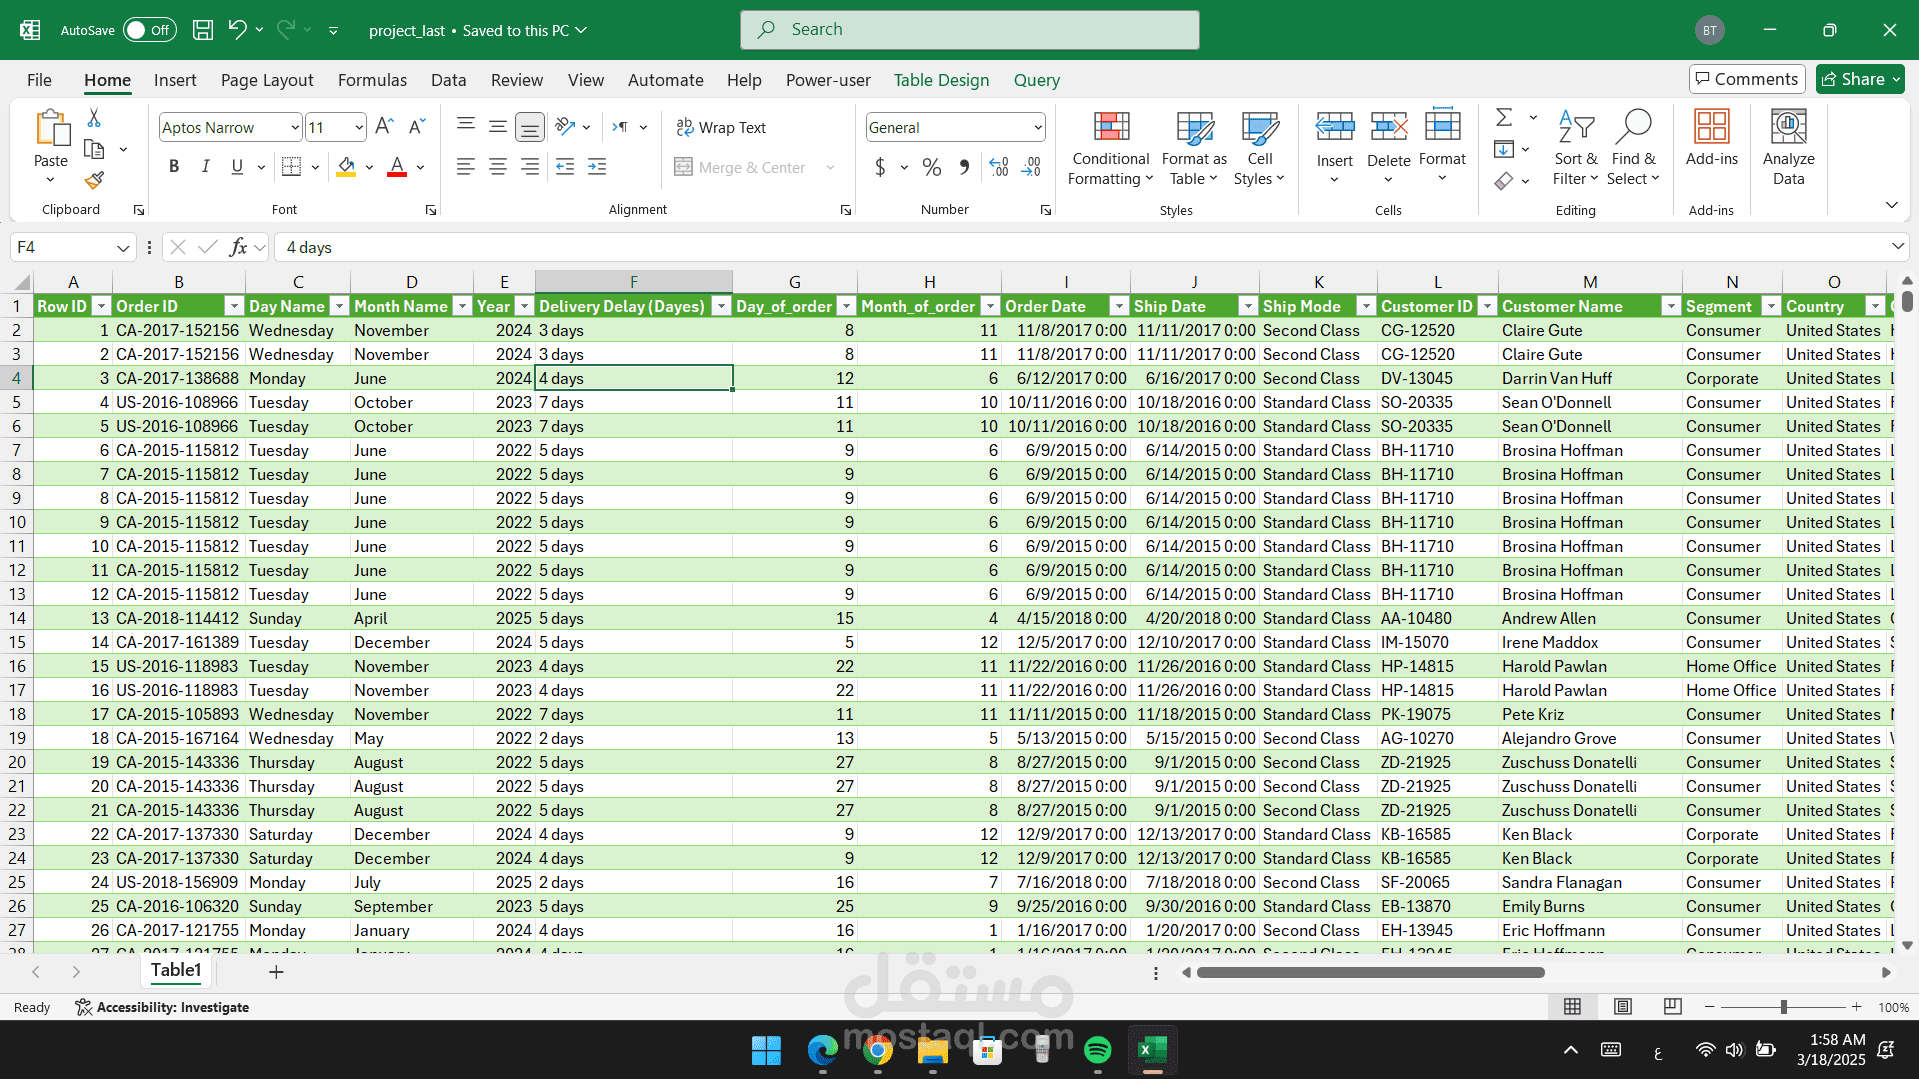Toggle the AutoSave switch

point(150,30)
